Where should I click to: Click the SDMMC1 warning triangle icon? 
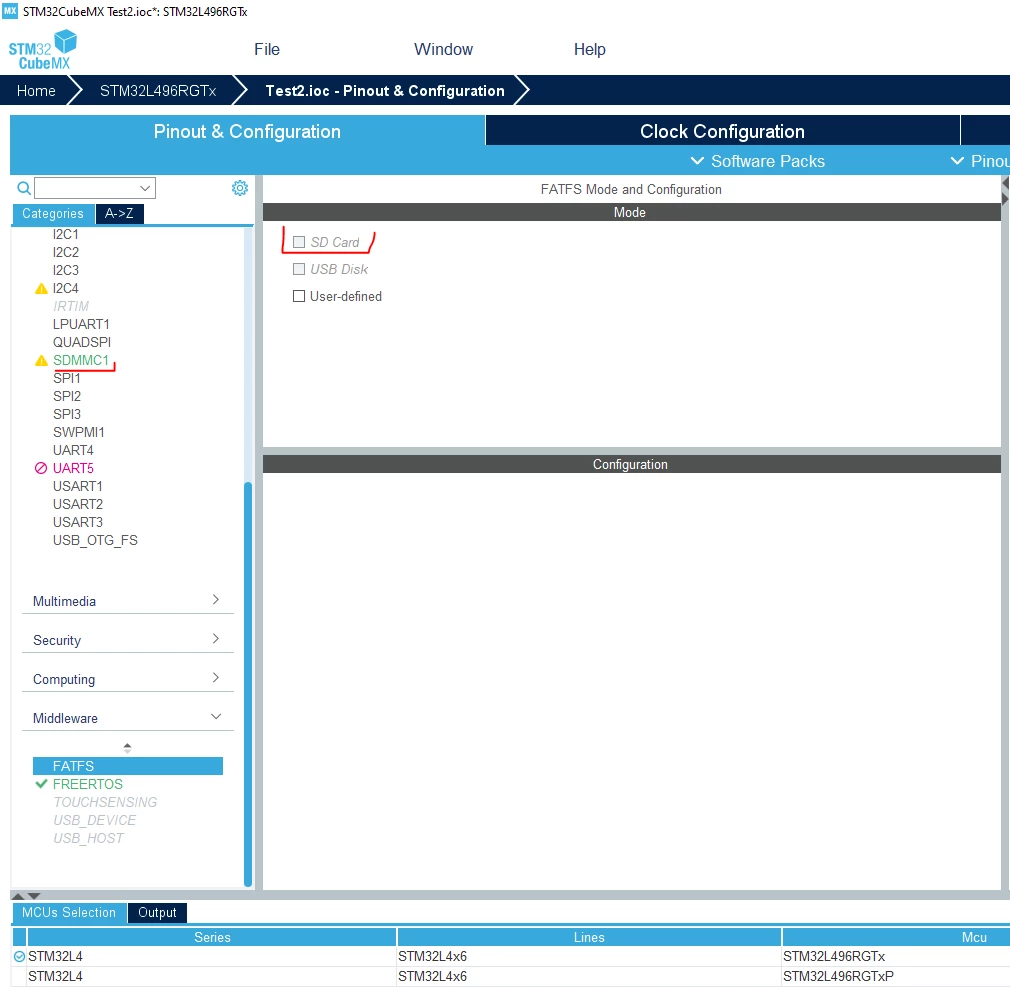pos(41,361)
